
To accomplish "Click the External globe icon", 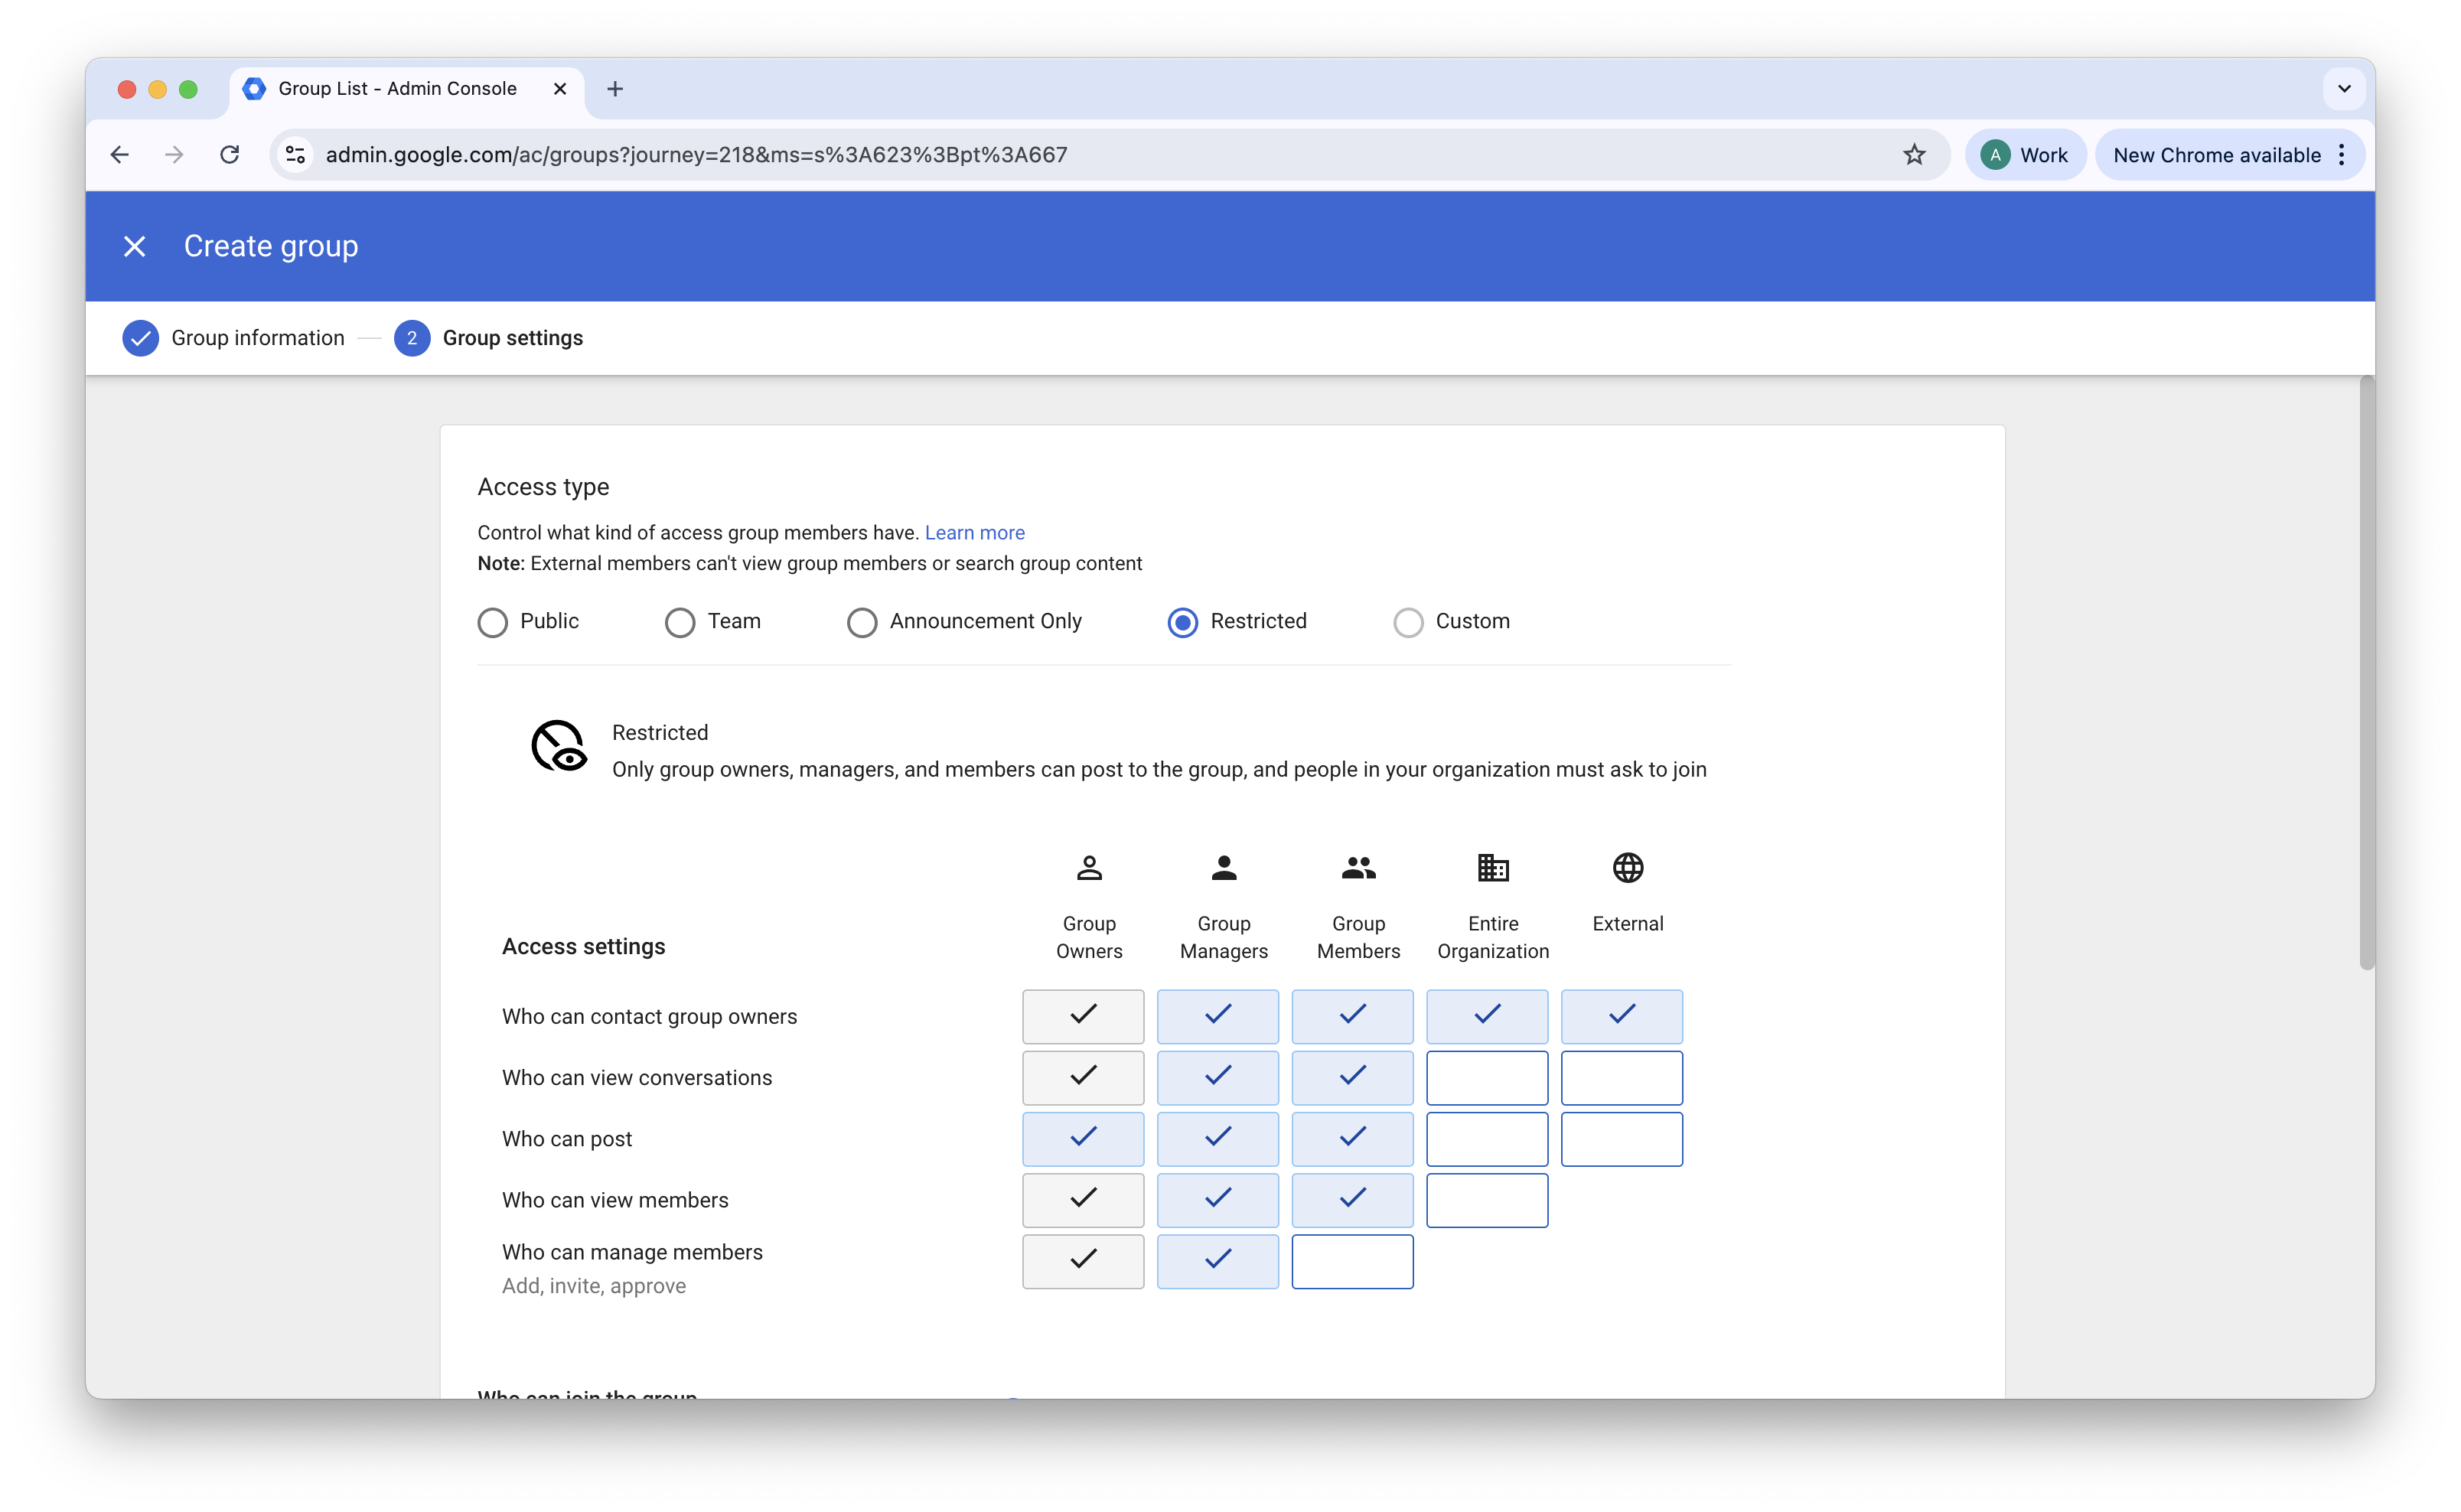I will (x=1627, y=867).
